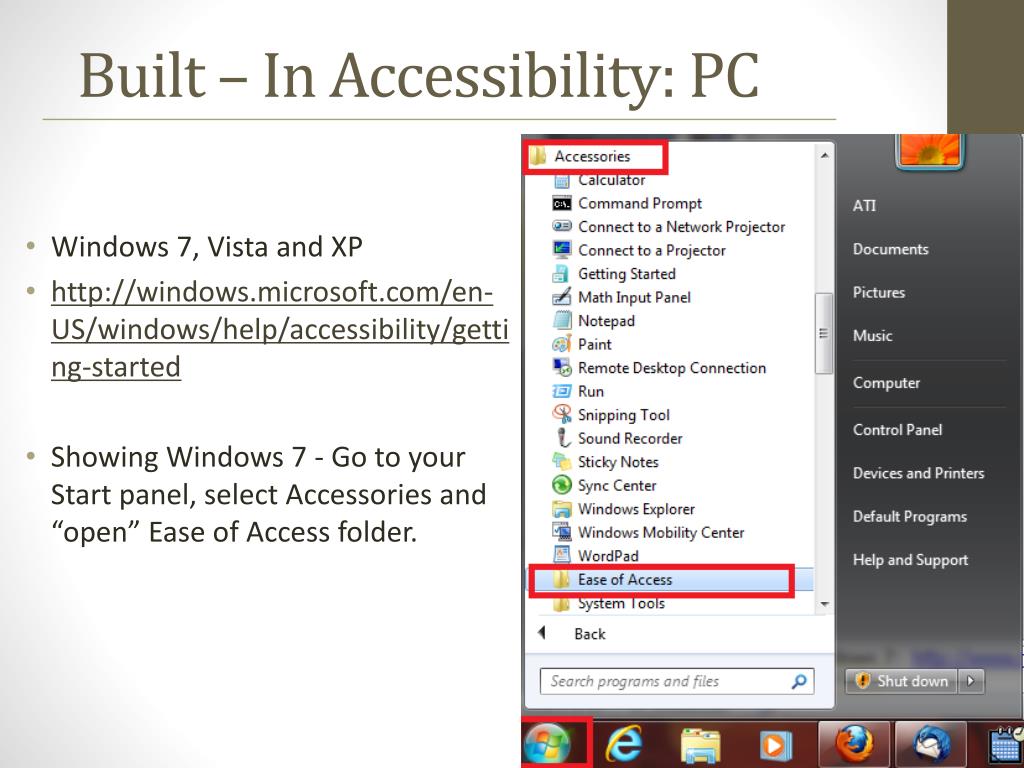The width and height of the screenshot is (1024, 768).
Task: Open Control Panel from the Start menu
Action: click(x=897, y=430)
